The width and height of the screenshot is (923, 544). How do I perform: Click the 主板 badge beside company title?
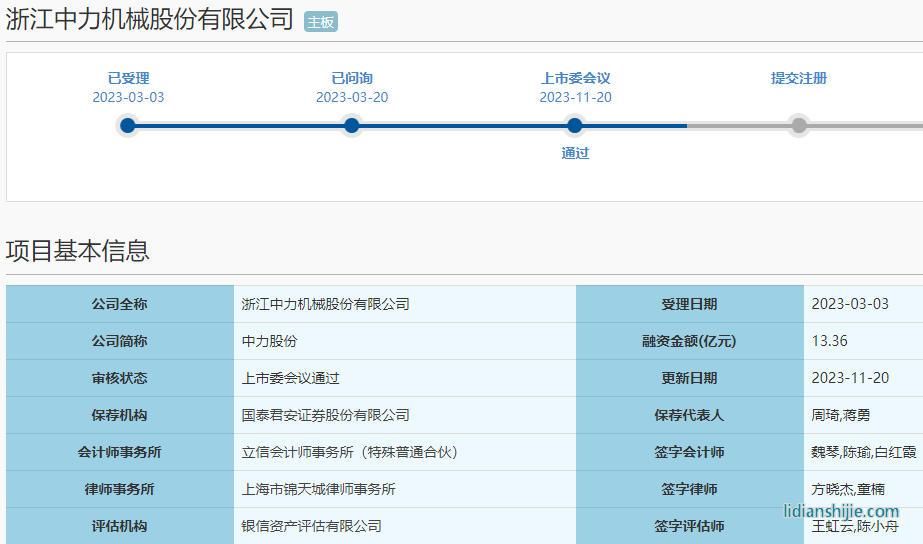click(320, 22)
